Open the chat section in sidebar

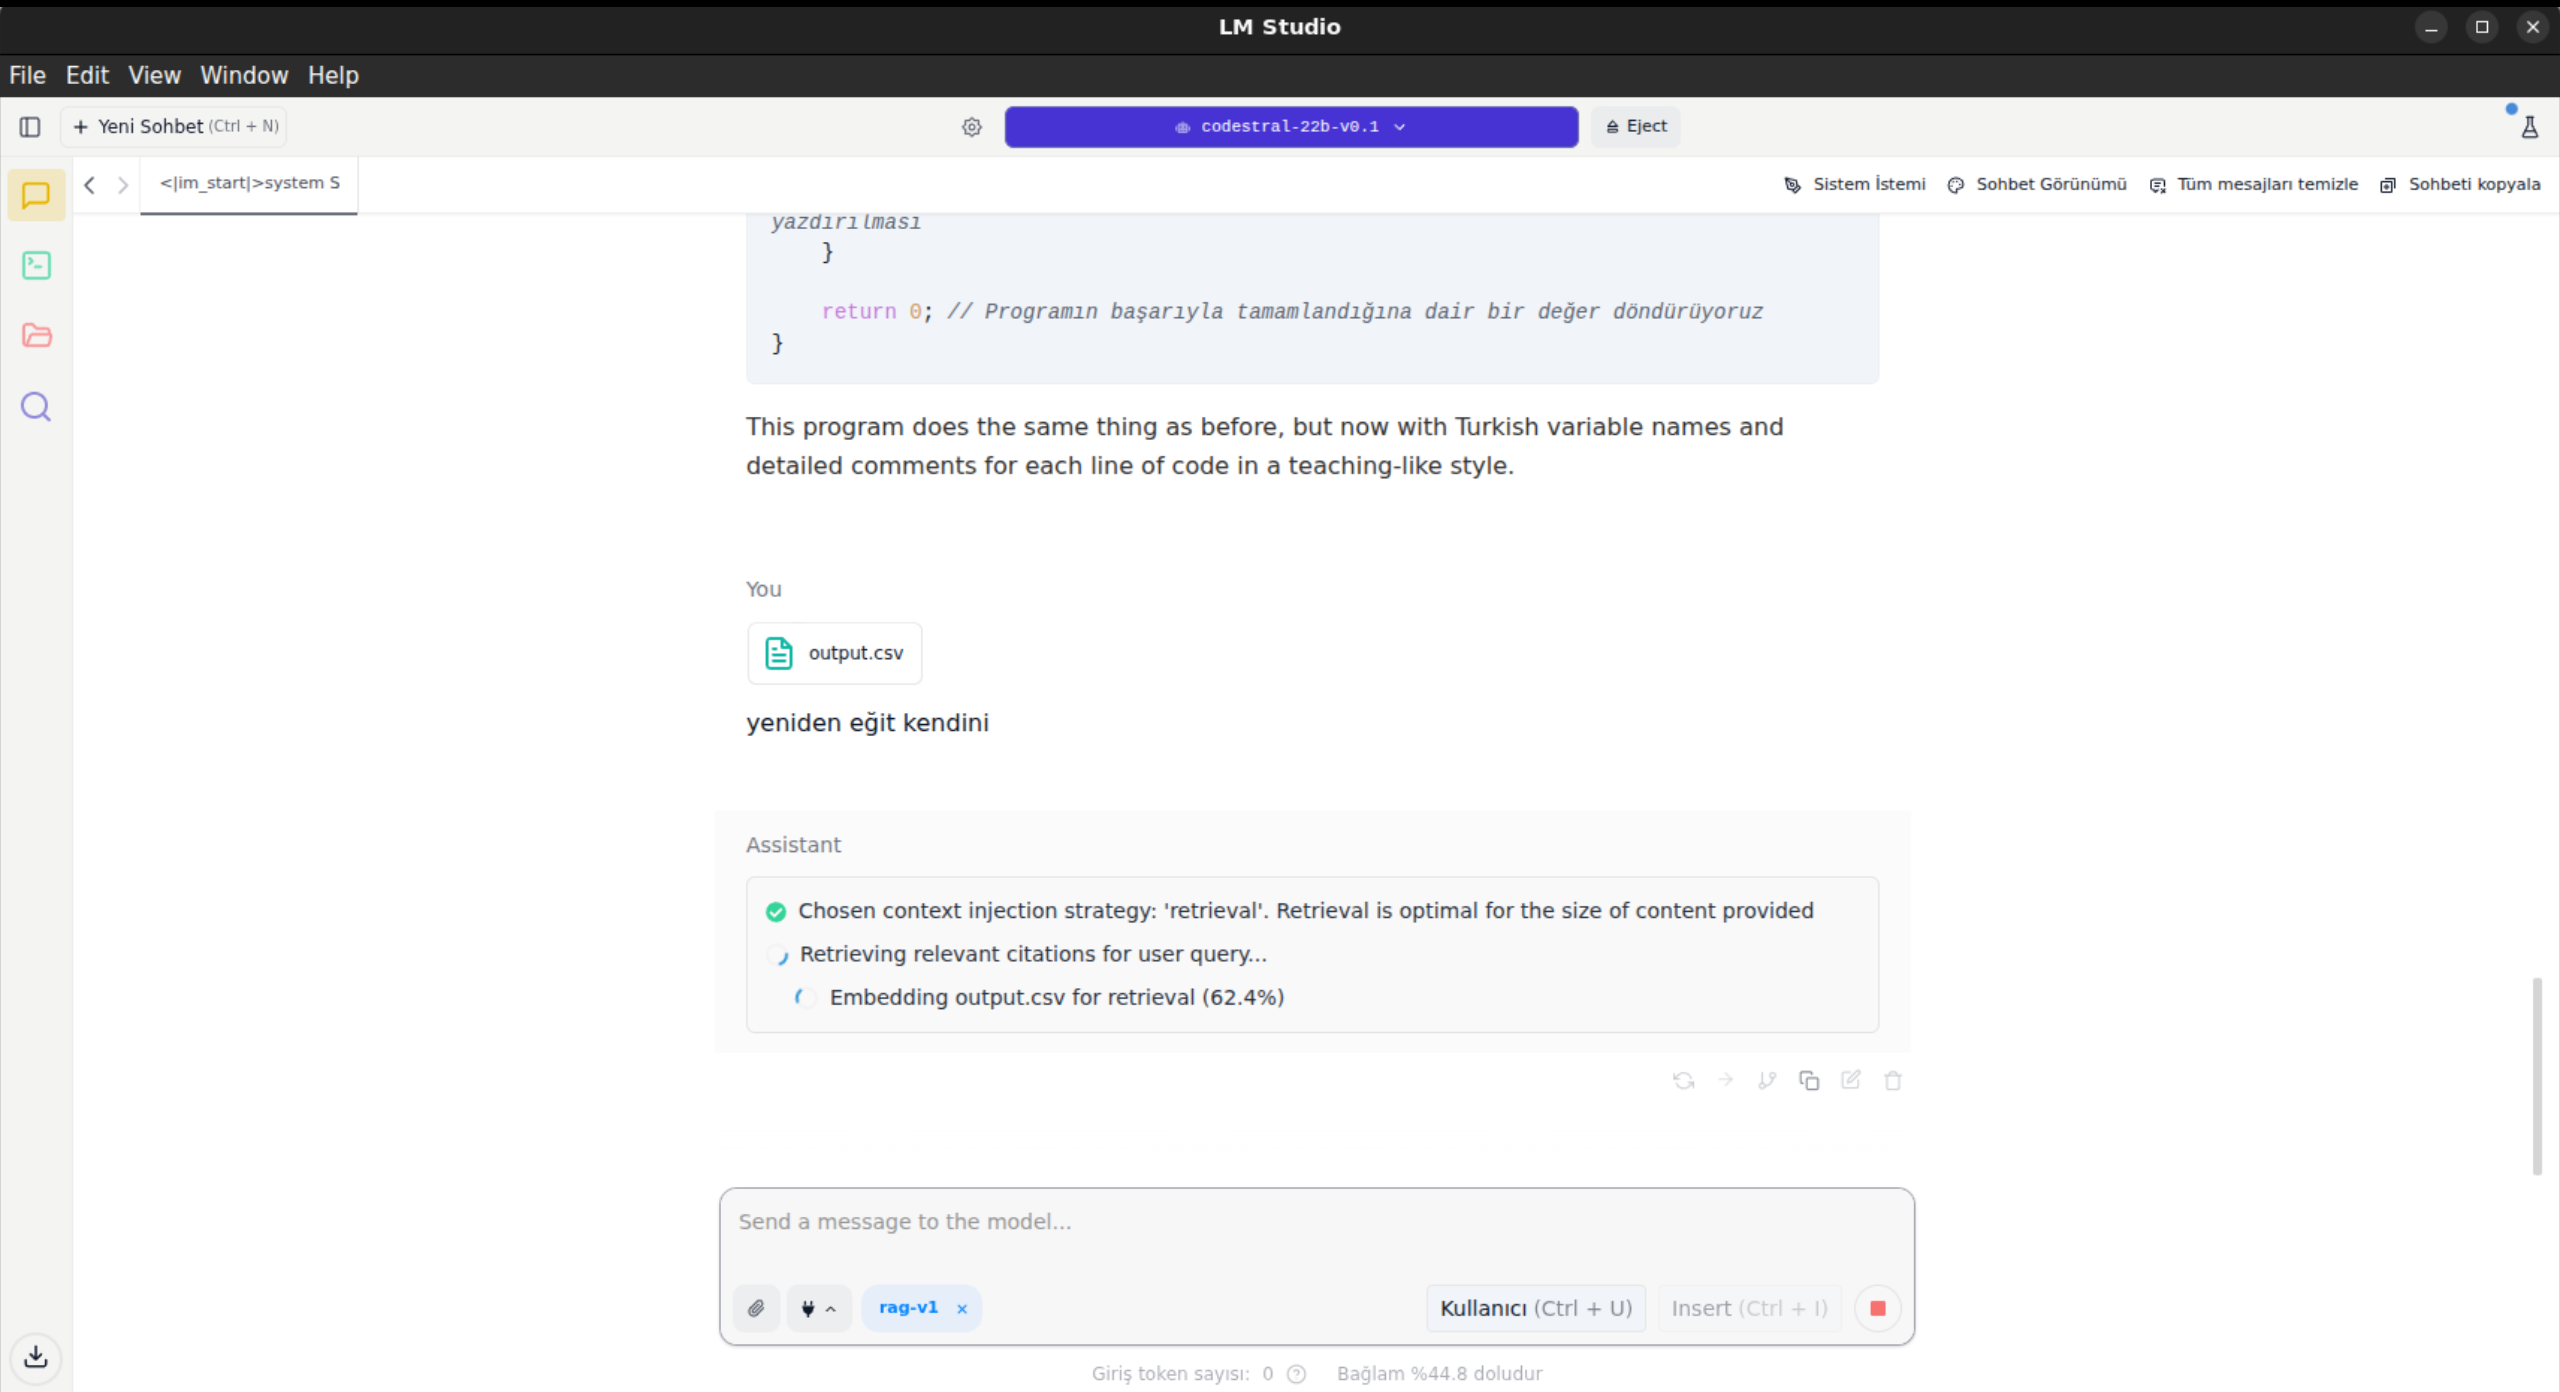(36, 195)
